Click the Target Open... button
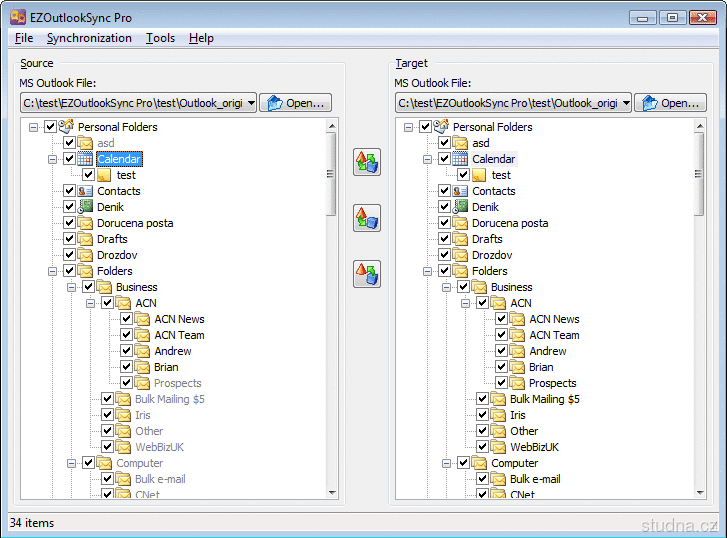Image resolution: width=727 pixels, height=538 pixels. point(671,103)
